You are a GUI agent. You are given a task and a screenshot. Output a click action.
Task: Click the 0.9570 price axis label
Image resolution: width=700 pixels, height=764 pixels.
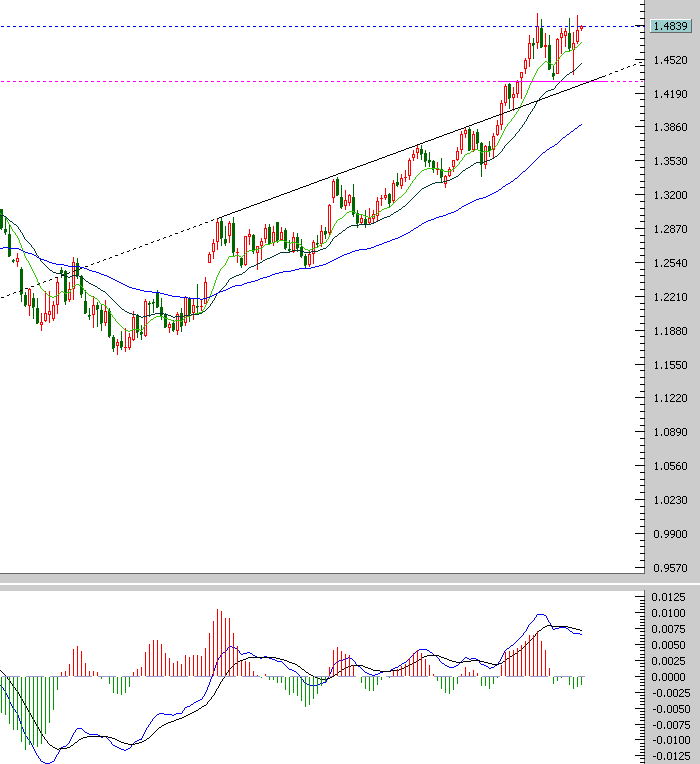click(x=670, y=568)
